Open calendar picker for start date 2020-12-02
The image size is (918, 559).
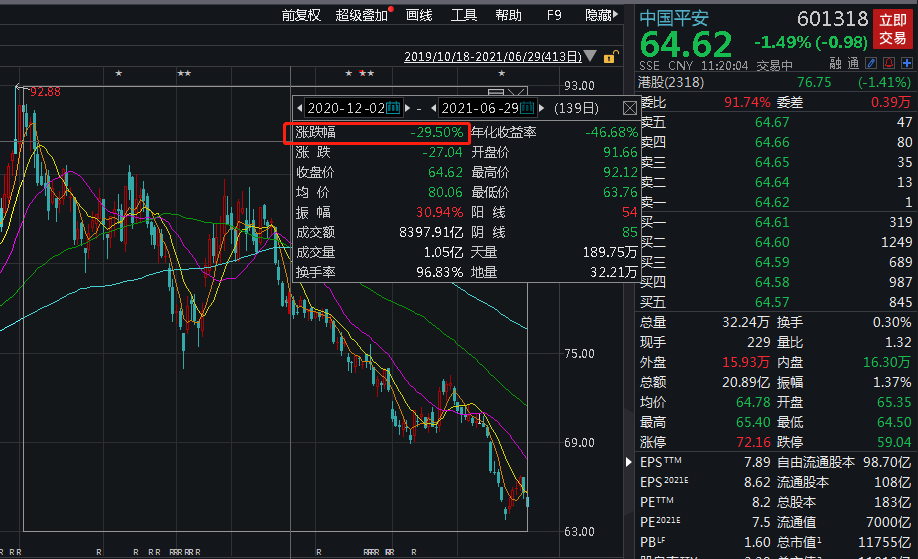pos(393,108)
